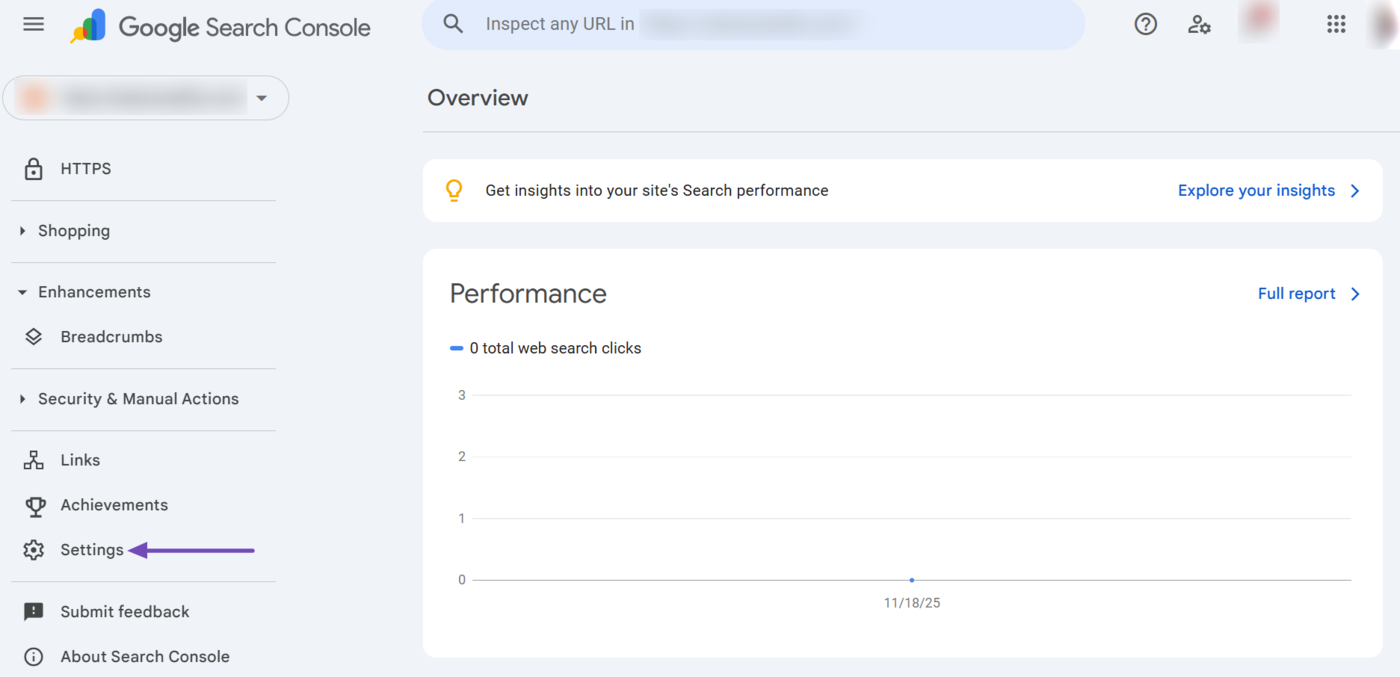Open Links report via links icon

(x=34, y=460)
